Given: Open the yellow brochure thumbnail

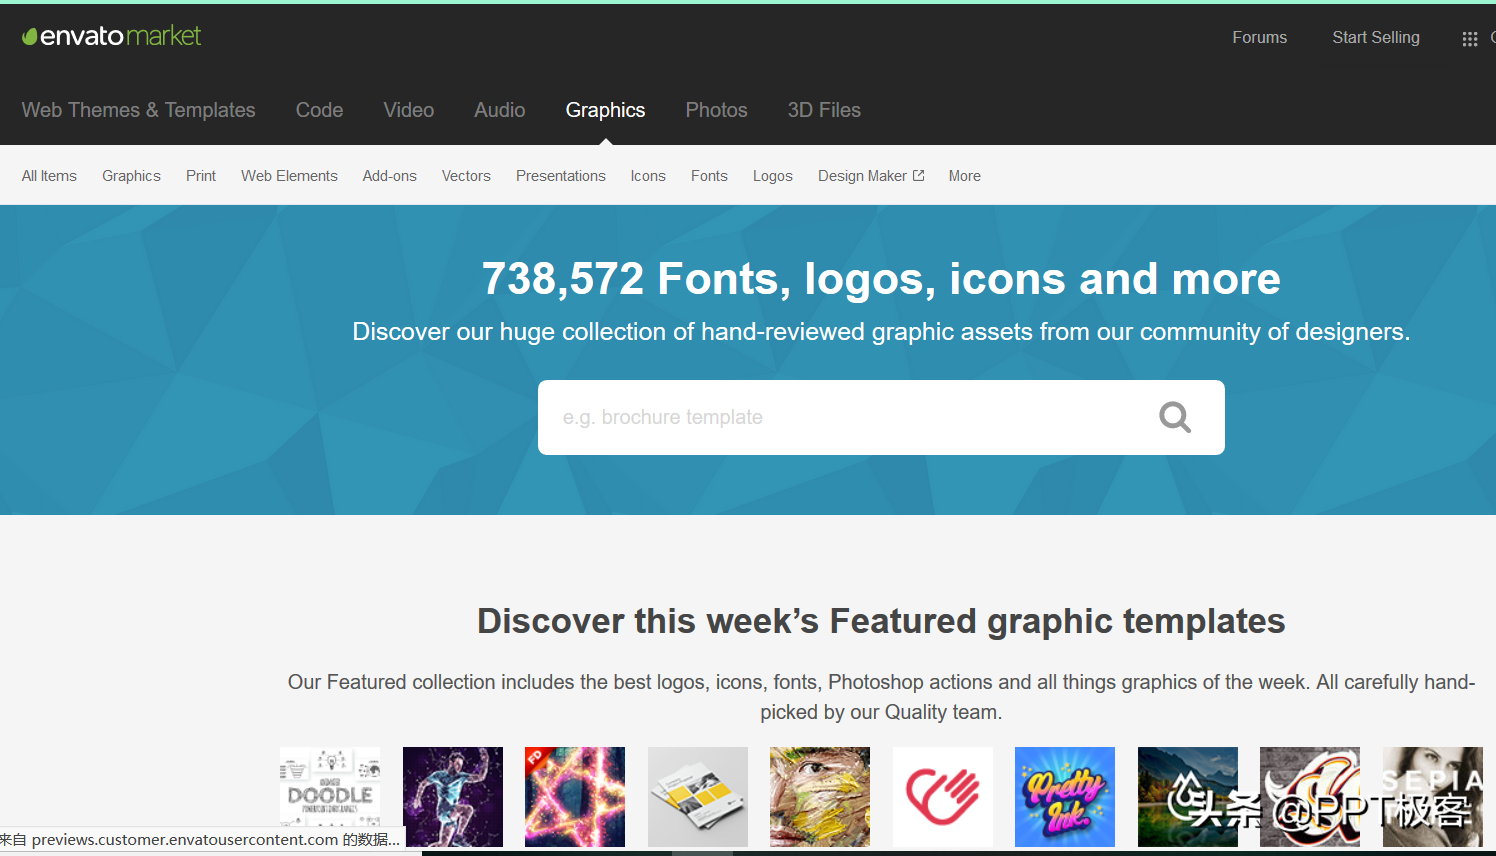Looking at the screenshot, I should click(698, 797).
